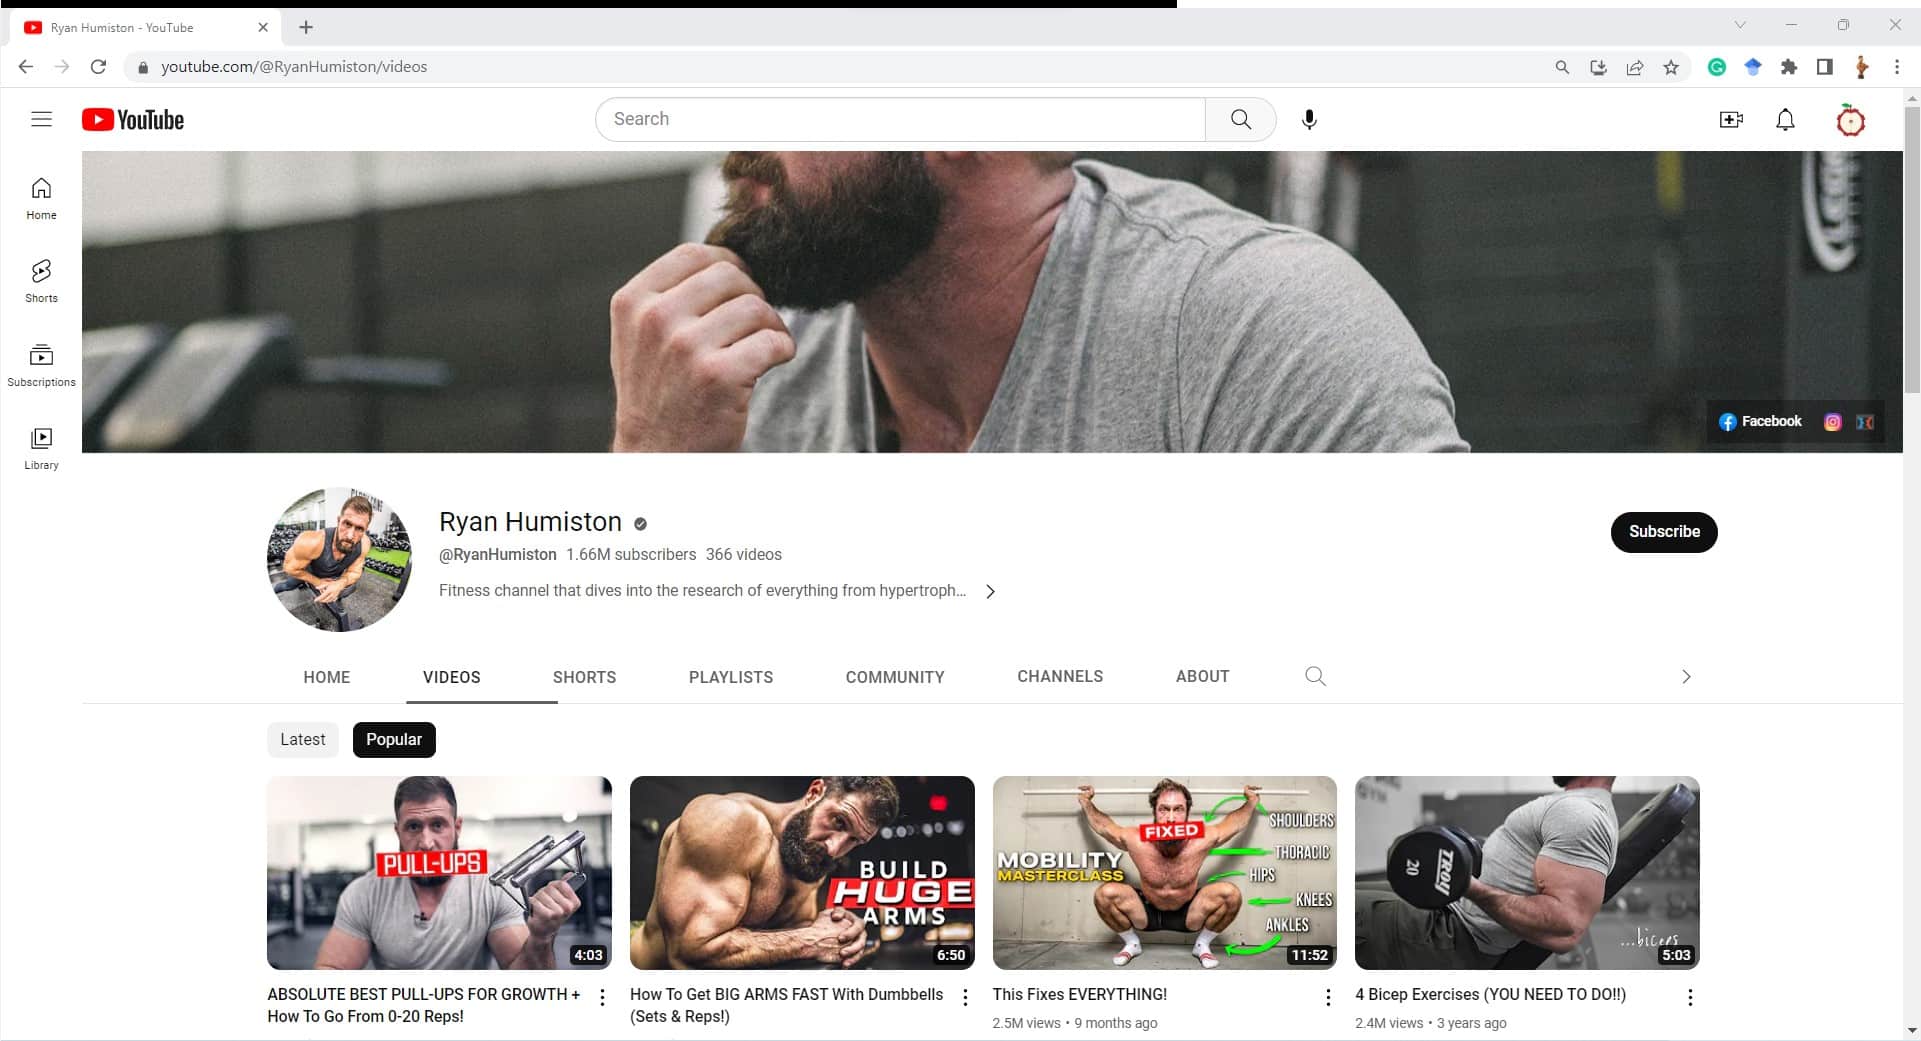Open Library from the left sidebar
Viewport: 1921px width, 1041px height.
pos(41,447)
